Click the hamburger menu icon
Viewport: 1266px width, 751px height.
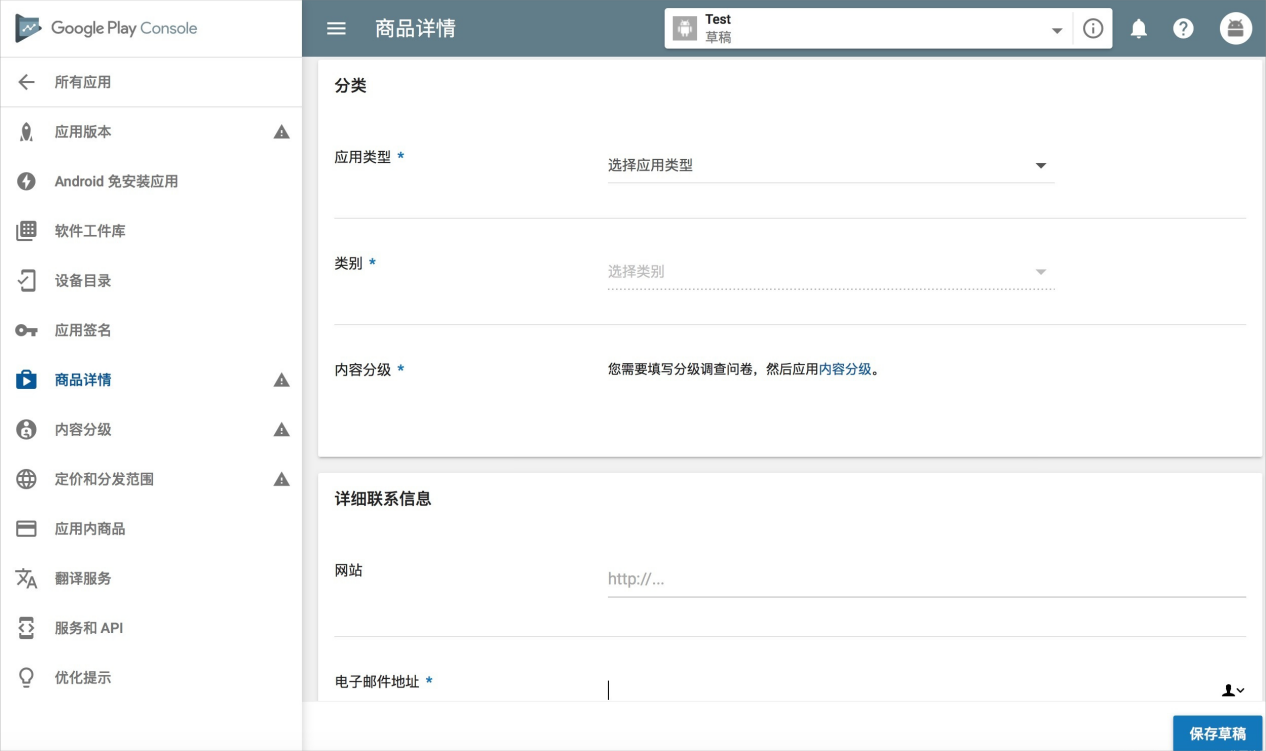(x=336, y=28)
